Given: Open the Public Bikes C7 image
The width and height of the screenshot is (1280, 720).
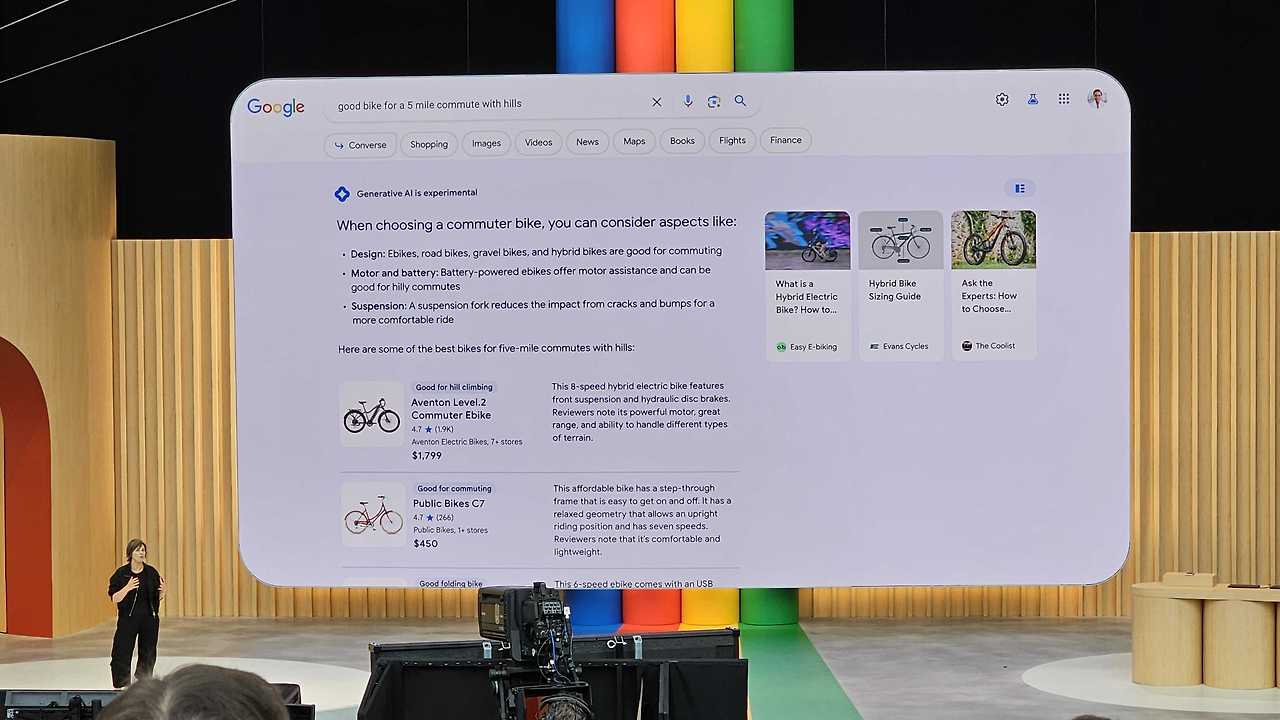Looking at the screenshot, I should pos(373,515).
